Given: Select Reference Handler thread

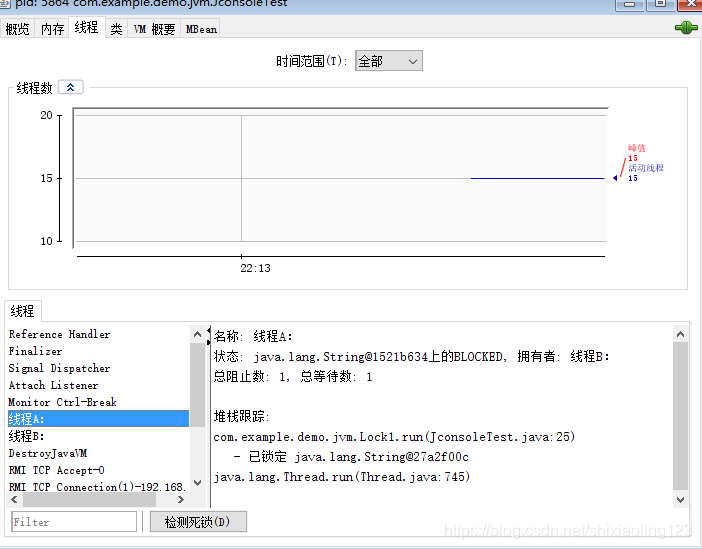Looking at the screenshot, I should tap(98, 334).
